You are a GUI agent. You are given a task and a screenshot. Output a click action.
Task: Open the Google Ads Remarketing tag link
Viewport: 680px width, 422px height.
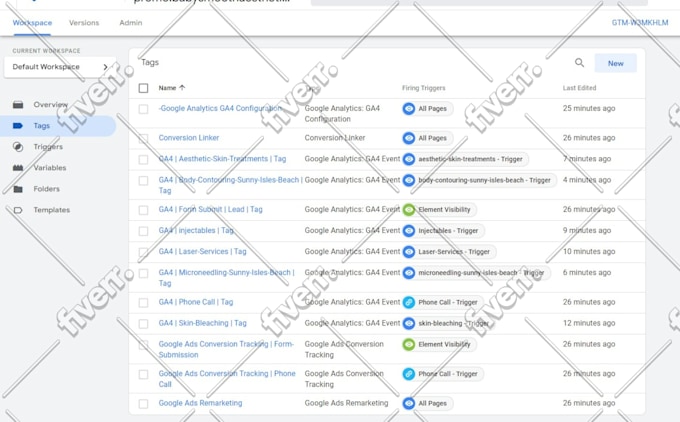(200, 403)
